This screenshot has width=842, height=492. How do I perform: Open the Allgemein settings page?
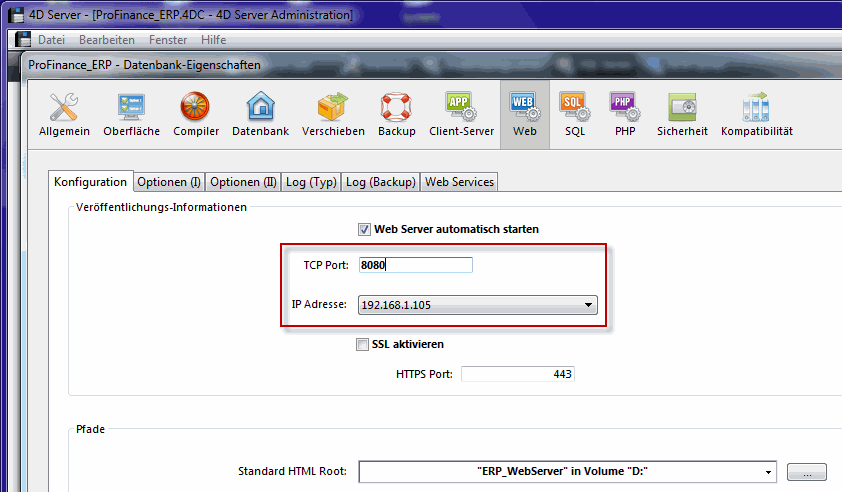64,114
